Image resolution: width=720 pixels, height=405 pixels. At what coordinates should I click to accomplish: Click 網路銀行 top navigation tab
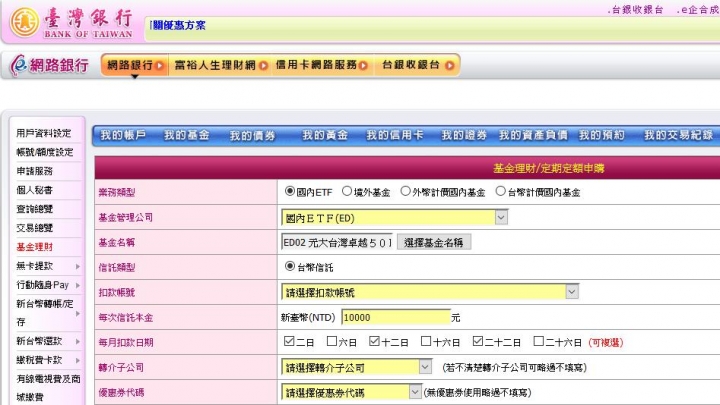pyautogui.click(x=135, y=65)
